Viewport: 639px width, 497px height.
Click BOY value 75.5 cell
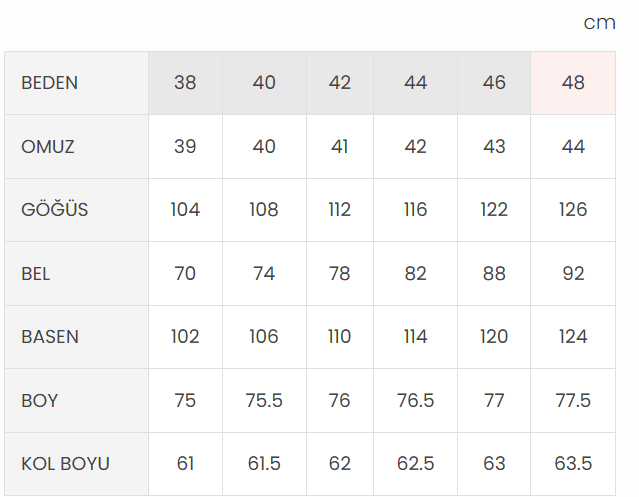pos(264,401)
